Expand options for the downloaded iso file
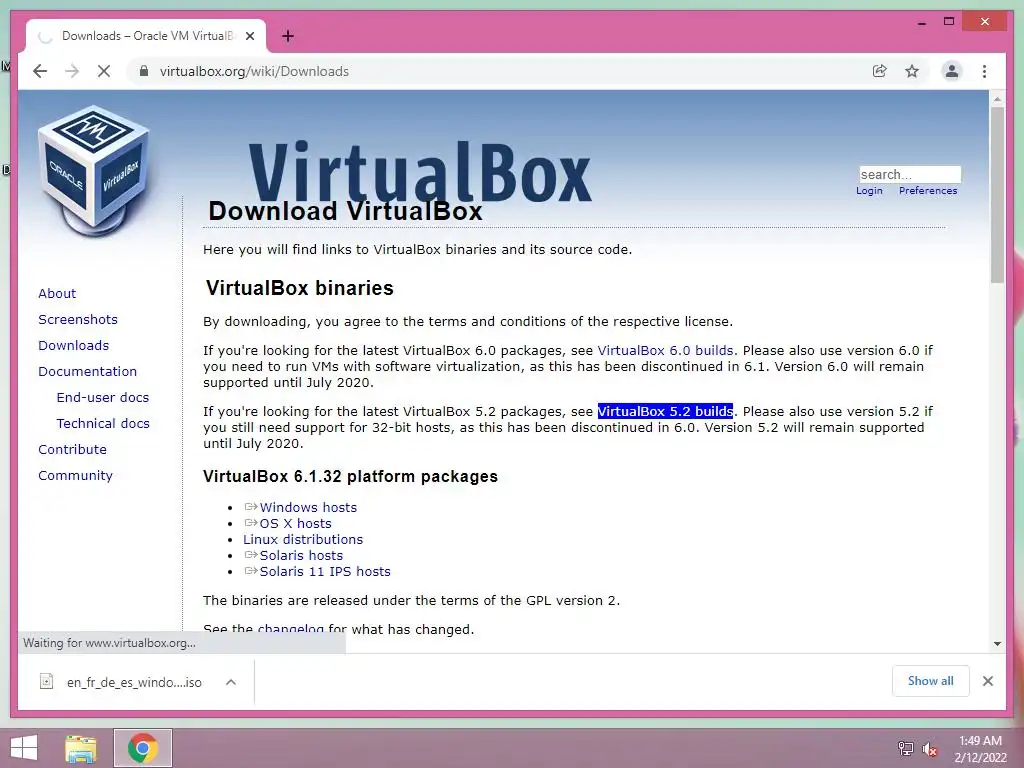Image resolution: width=1024 pixels, height=768 pixels. pyautogui.click(x=231, y=682)
